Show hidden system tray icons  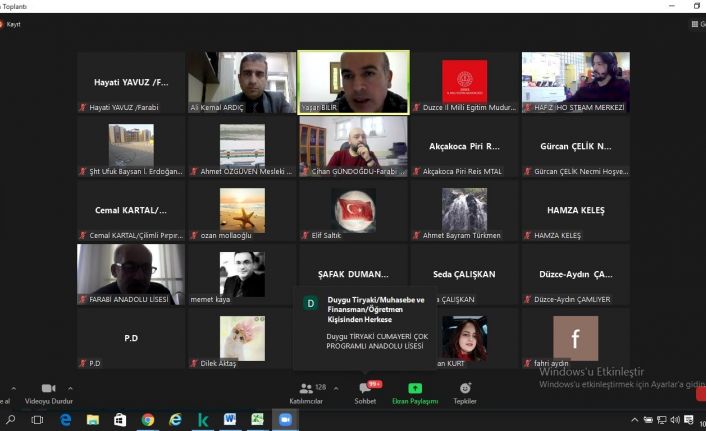coord(634,420)
